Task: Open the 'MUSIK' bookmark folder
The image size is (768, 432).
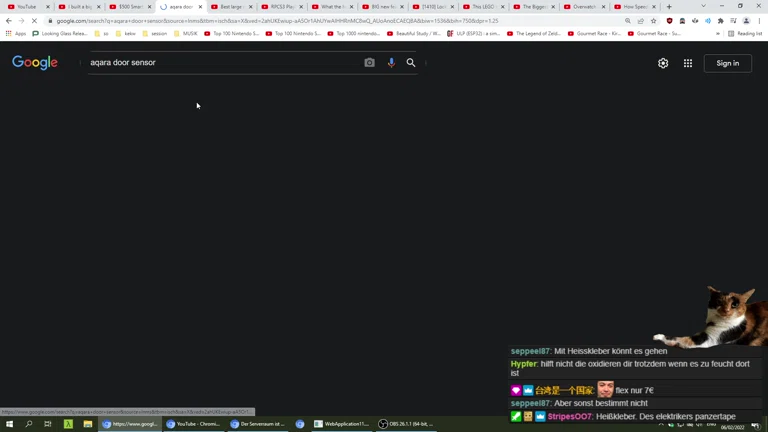Action: (x=186, y=34)
